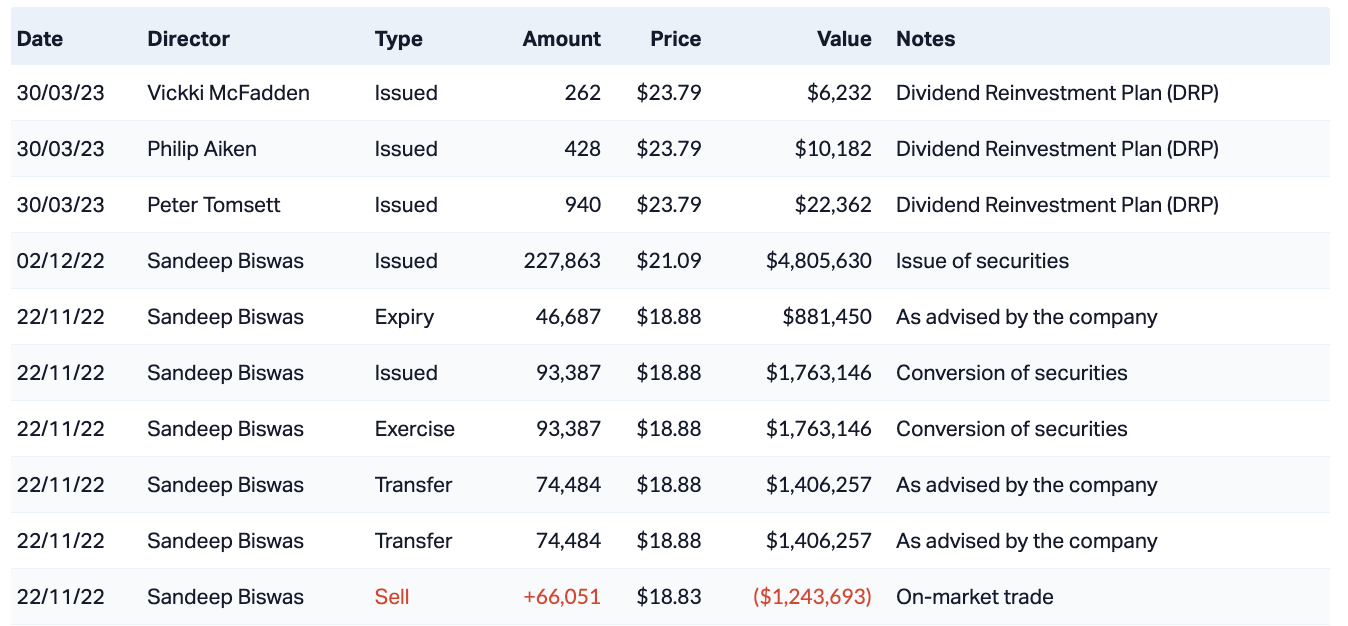Open Vickki McFadden director link
The image size is (1348, 626).
coord(228,93)
